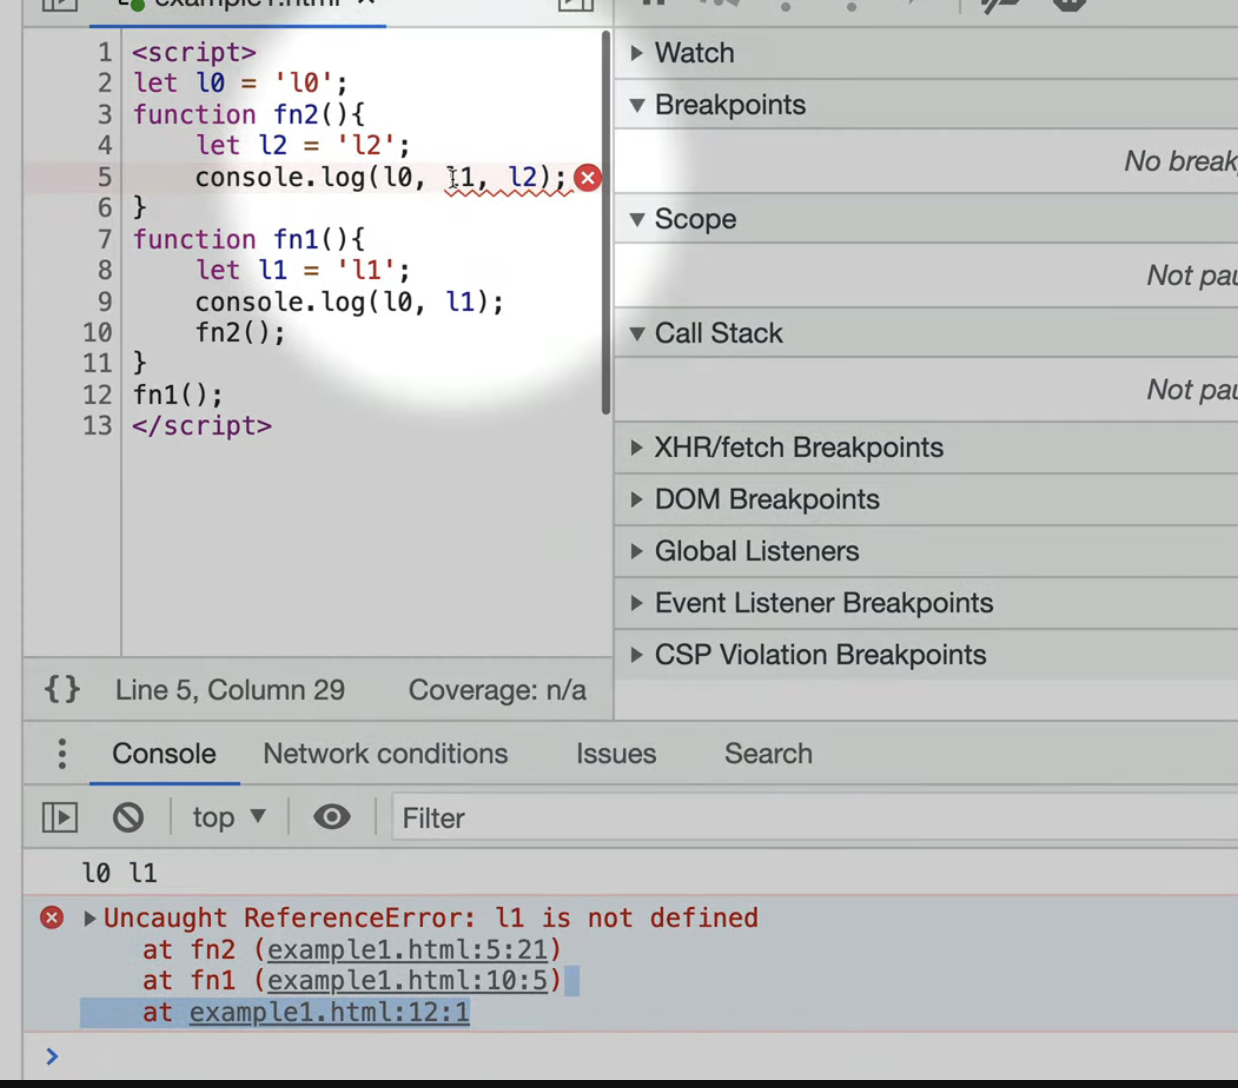This screenshot has width=1238, height=1088.
Task: Click the 'Coverage: n/a' status text
Action: 497,690
